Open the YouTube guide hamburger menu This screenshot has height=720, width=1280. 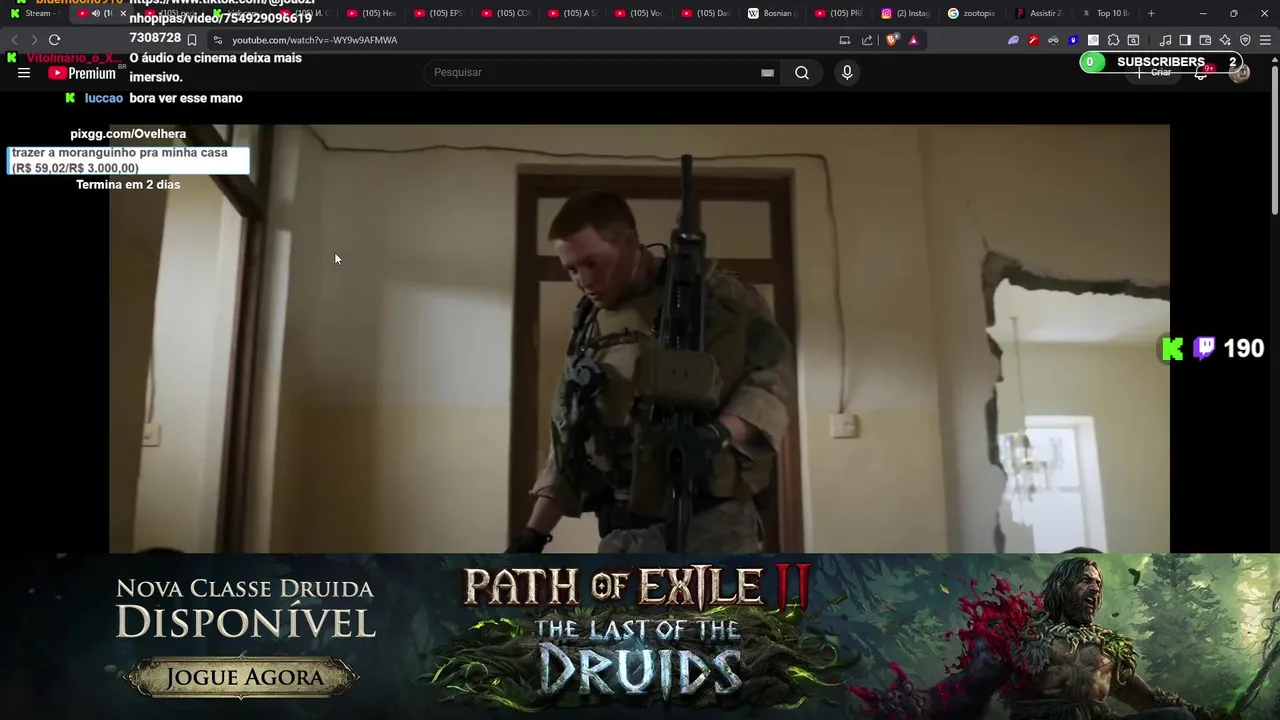tap(24, 73)
